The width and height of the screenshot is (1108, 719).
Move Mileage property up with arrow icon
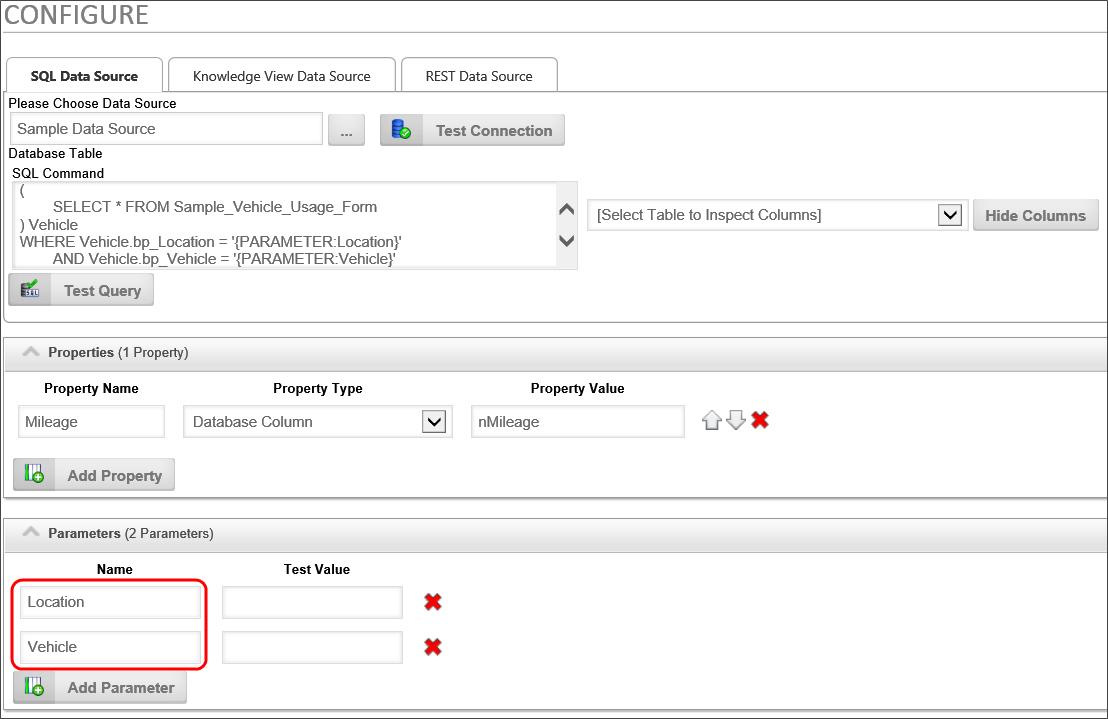pos(712,421)
